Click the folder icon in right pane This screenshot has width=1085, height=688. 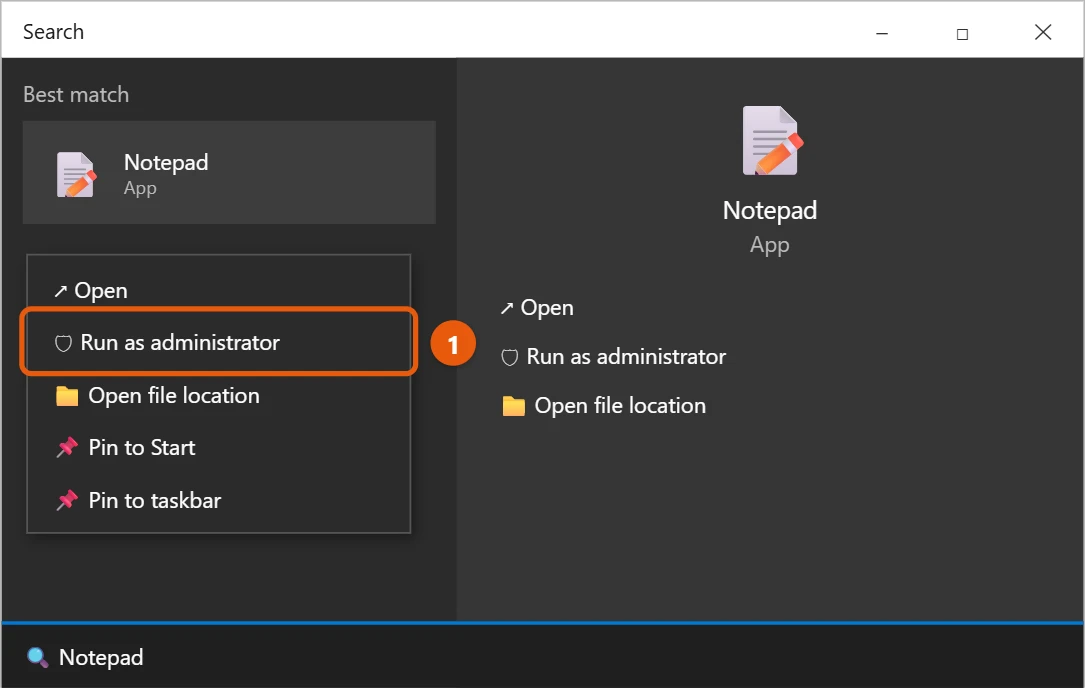tap(513, 406)
